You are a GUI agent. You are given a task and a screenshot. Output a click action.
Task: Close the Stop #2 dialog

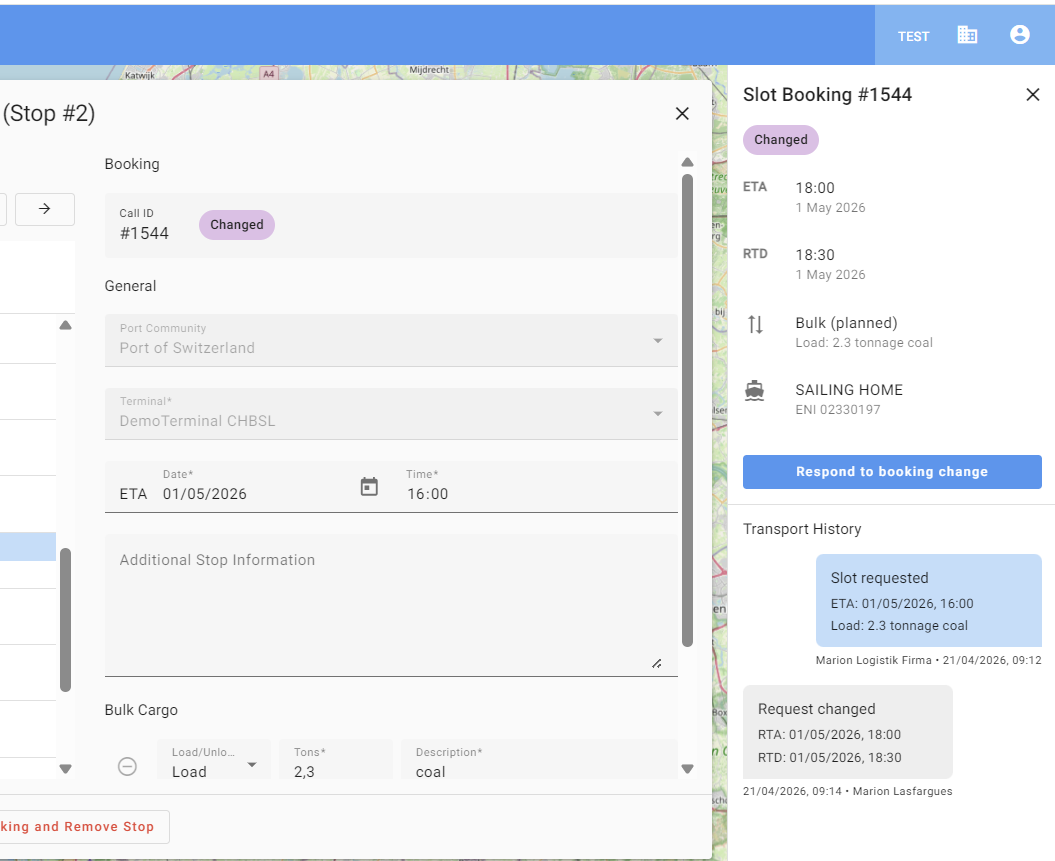(682, 114)
